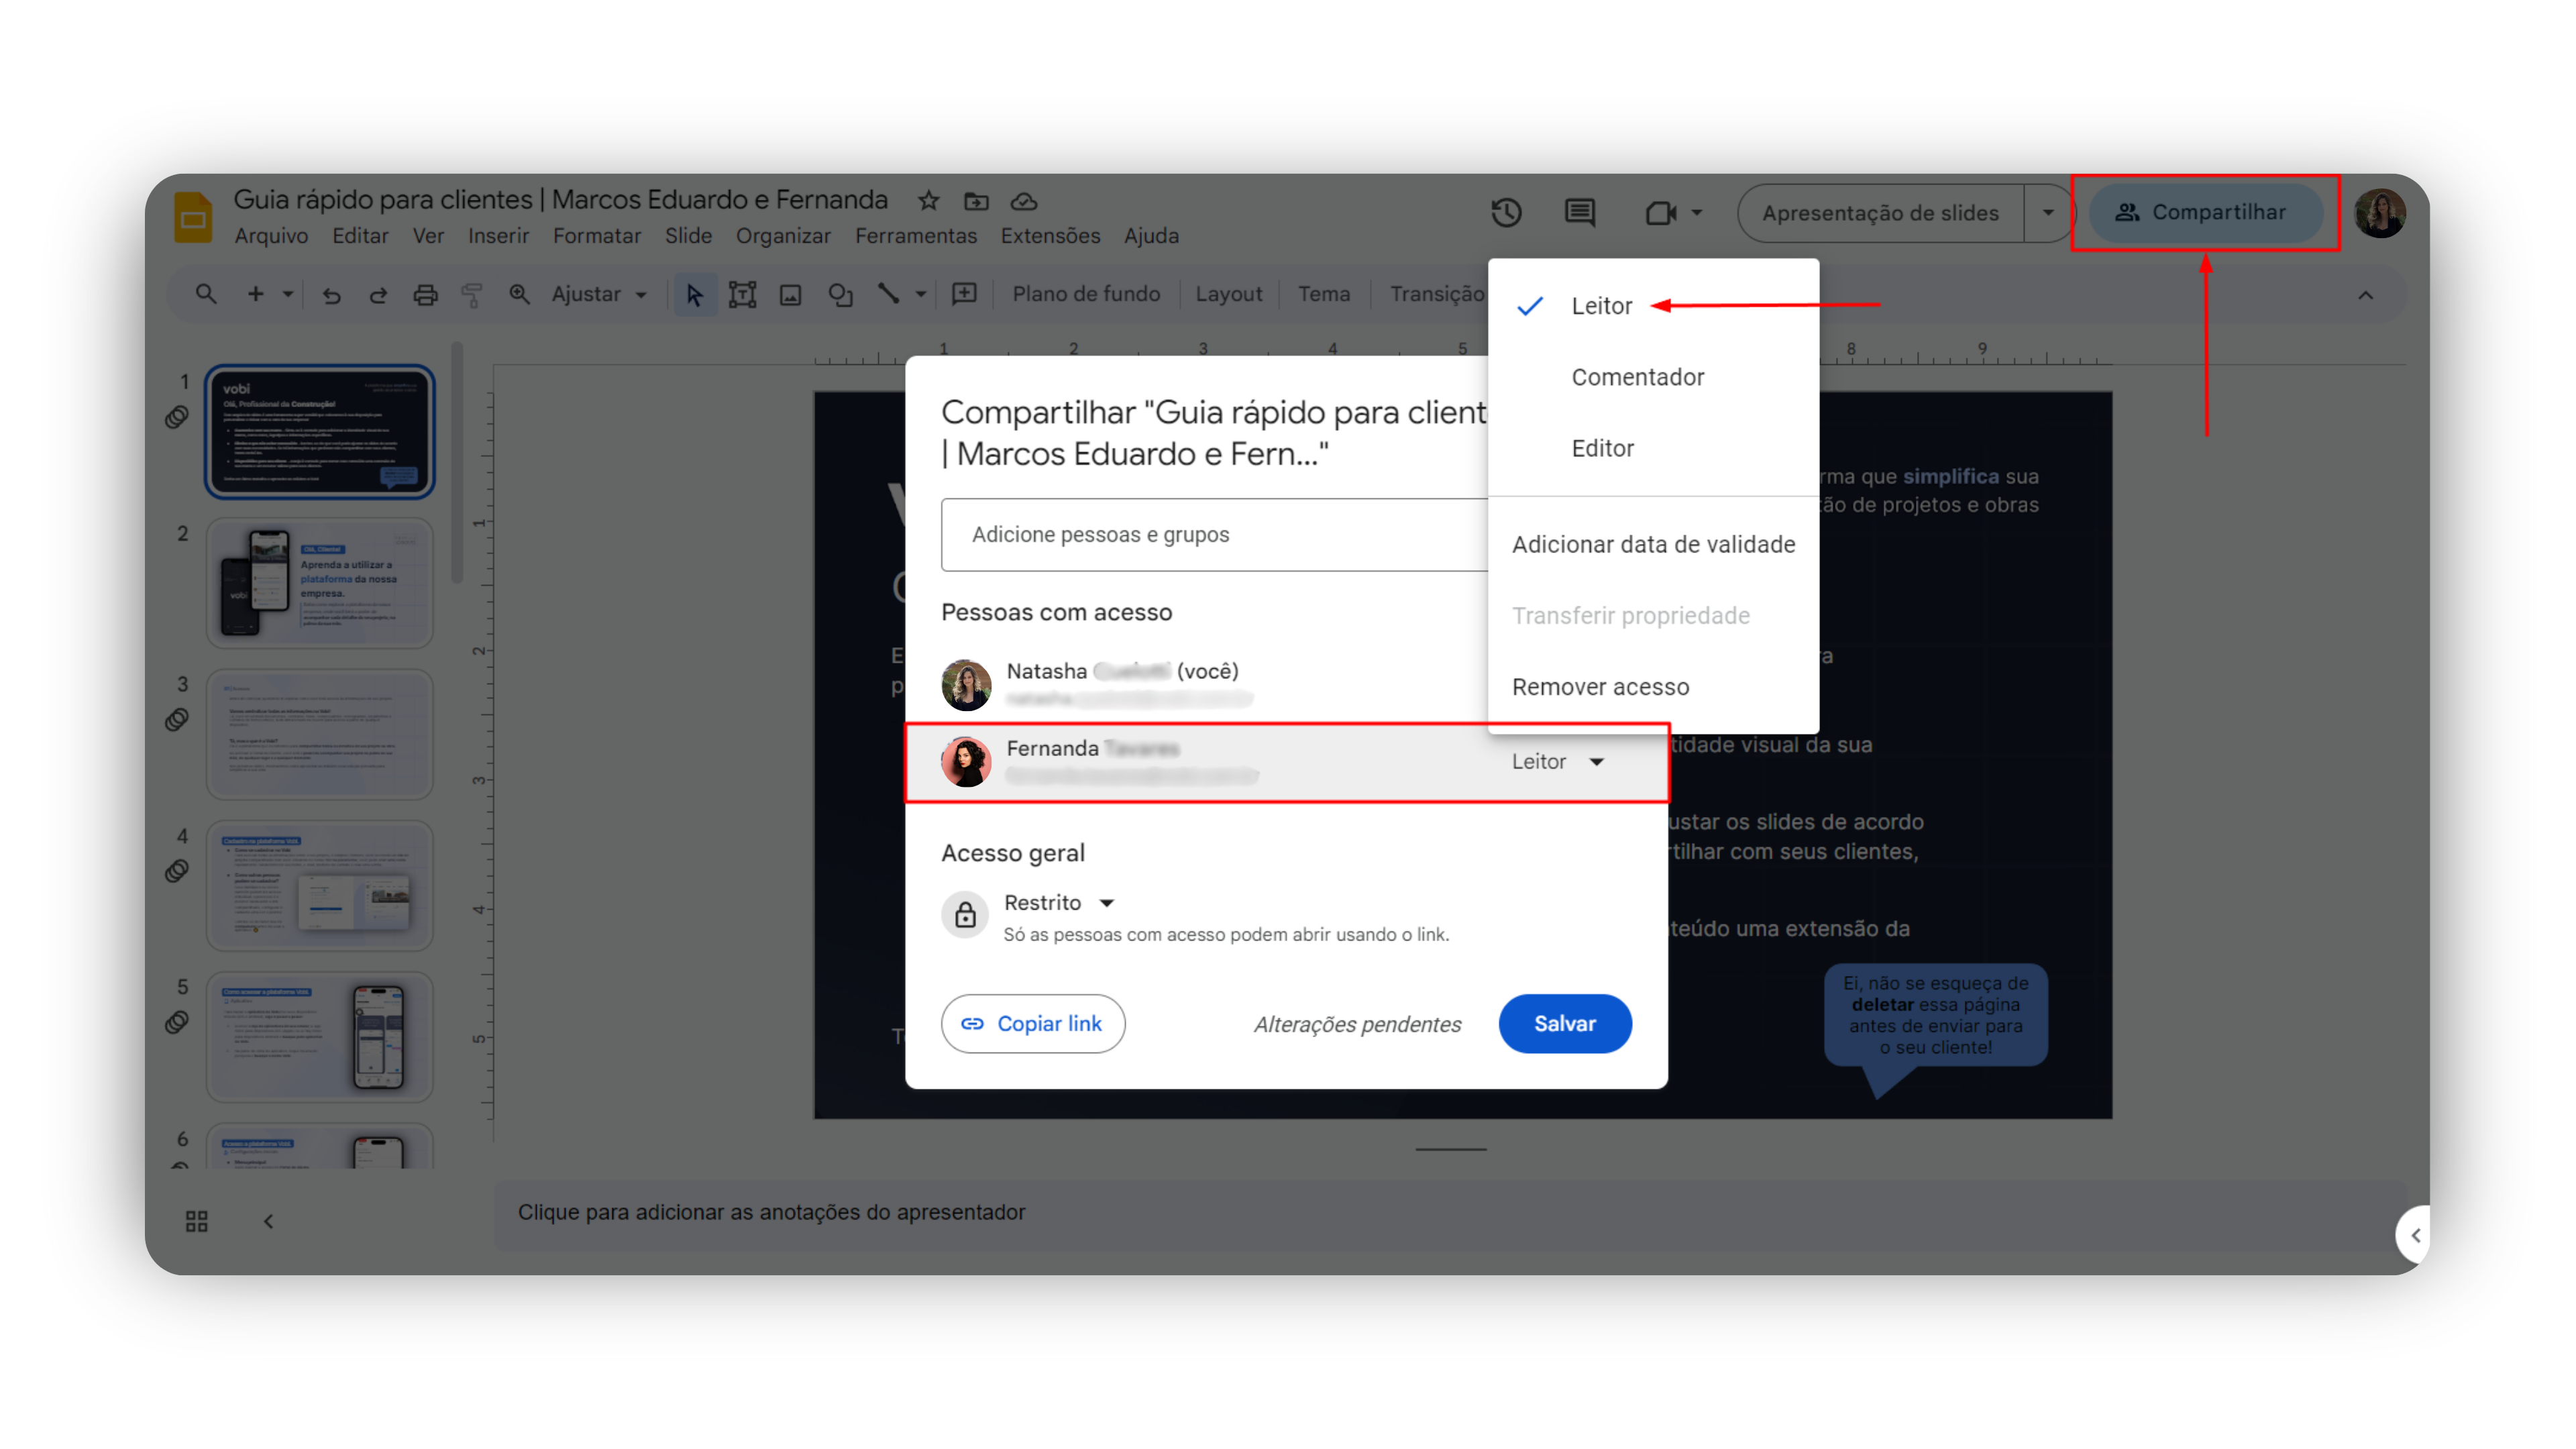The width and height of the screenshot is (2576, 1449).
Task: Click the Adicione pessoas e grupos field
Action: 1210,535
